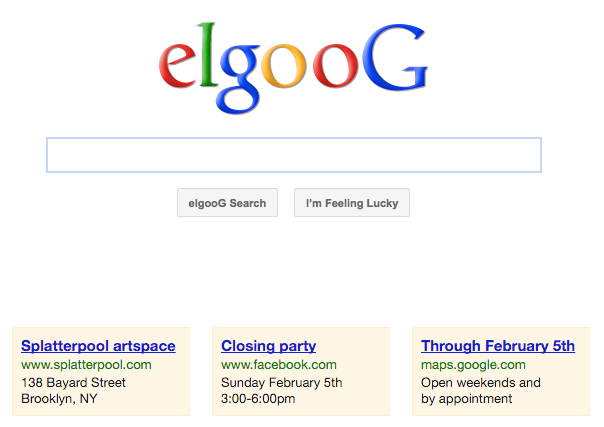Open the Splatterpool artspace link
This screenshot has width=604, height=427.
point(98,346)
